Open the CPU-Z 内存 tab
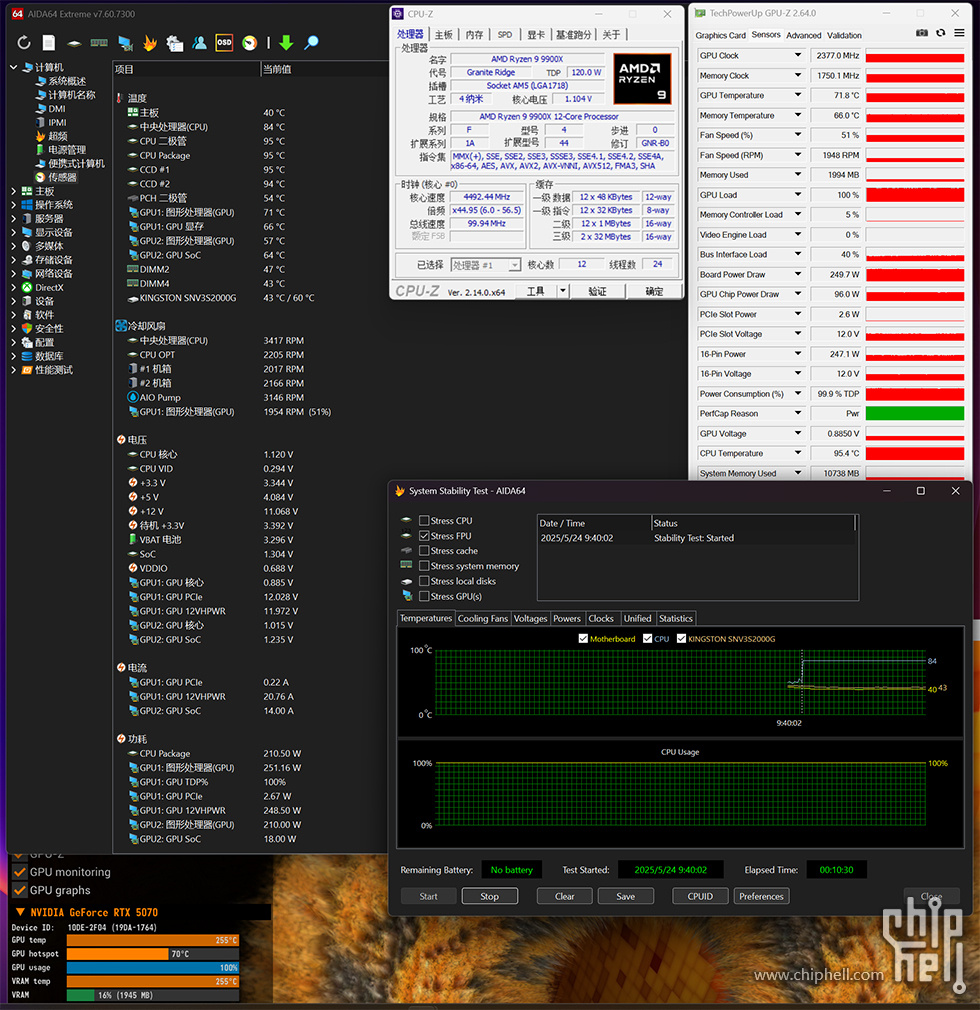 [x=474, y=35]
